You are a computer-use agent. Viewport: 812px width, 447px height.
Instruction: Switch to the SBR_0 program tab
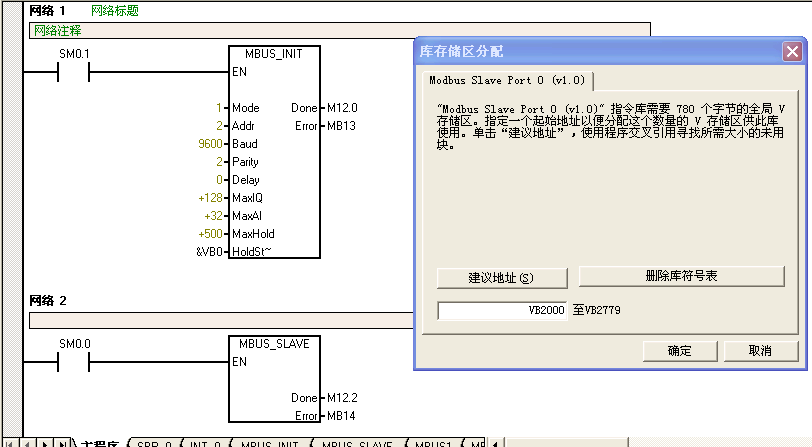pos(154,443)
